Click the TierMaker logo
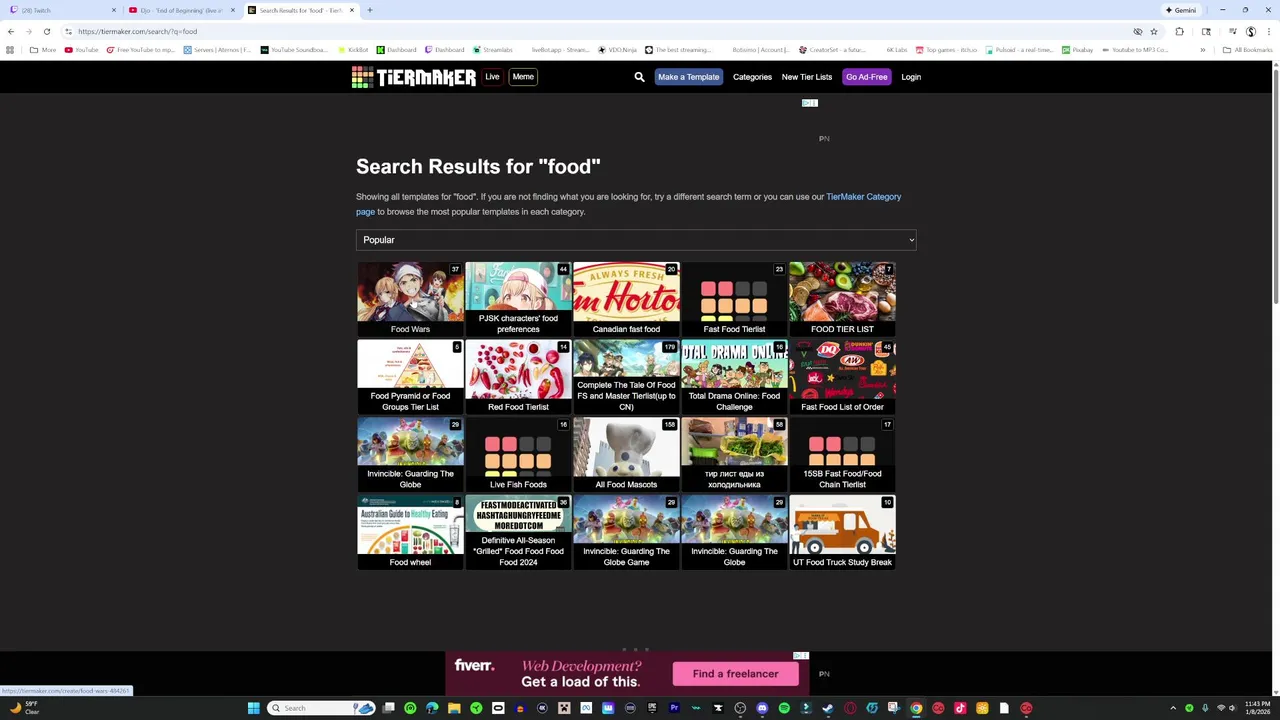This screenshot has height=720, width=1280. click(413, 77)
